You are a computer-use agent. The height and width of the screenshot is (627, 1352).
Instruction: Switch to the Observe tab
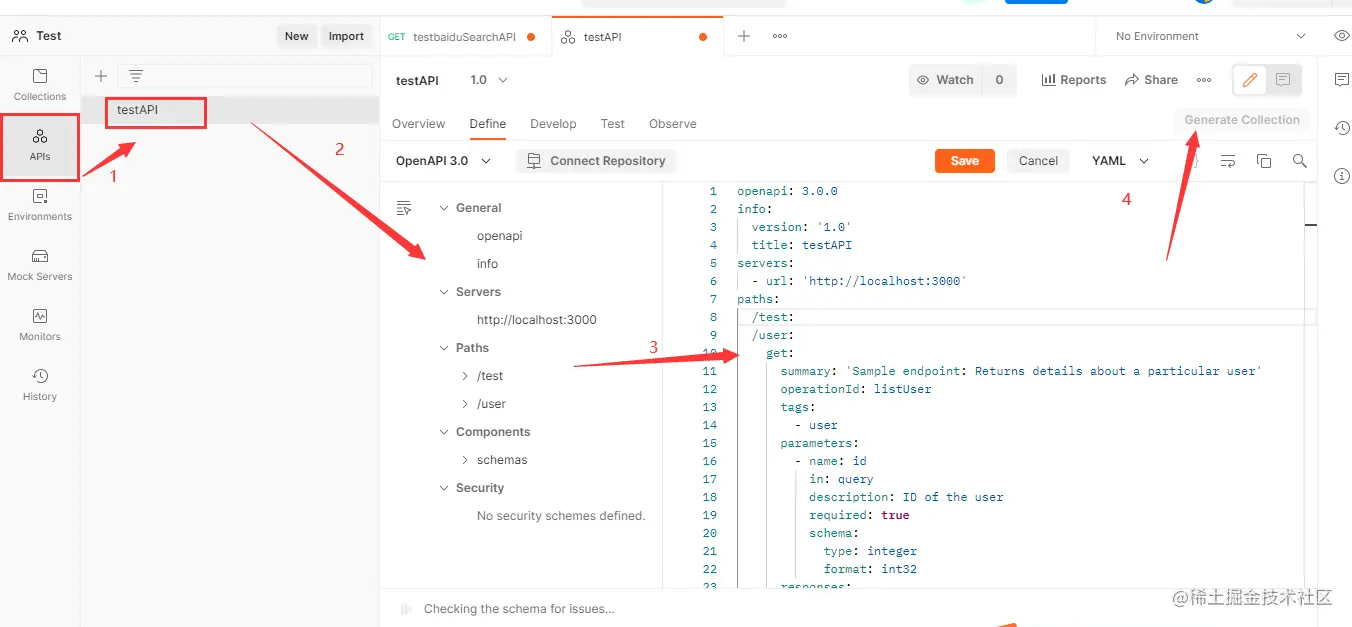click(673, 124)
